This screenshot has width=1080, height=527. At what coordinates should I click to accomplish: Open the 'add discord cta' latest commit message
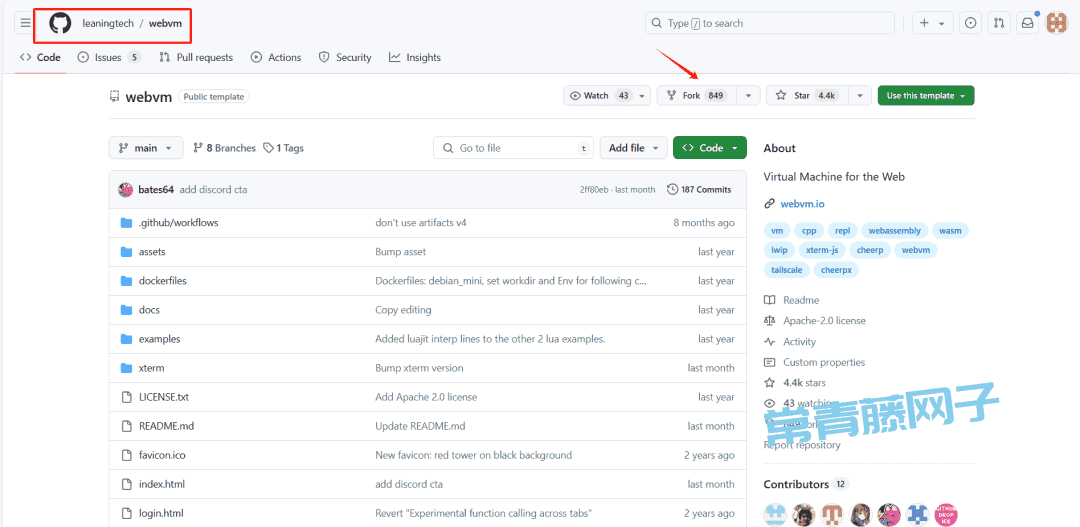pos(214,189)
